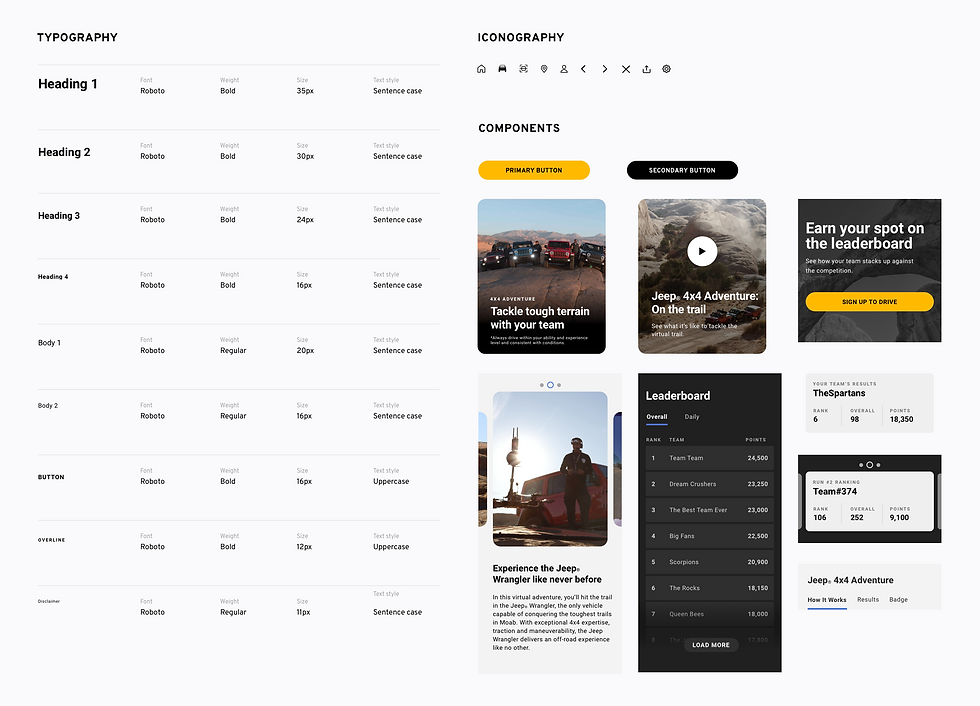Click the user profile icon
This screenshot has height=706, width=980.
click(564, 69)
